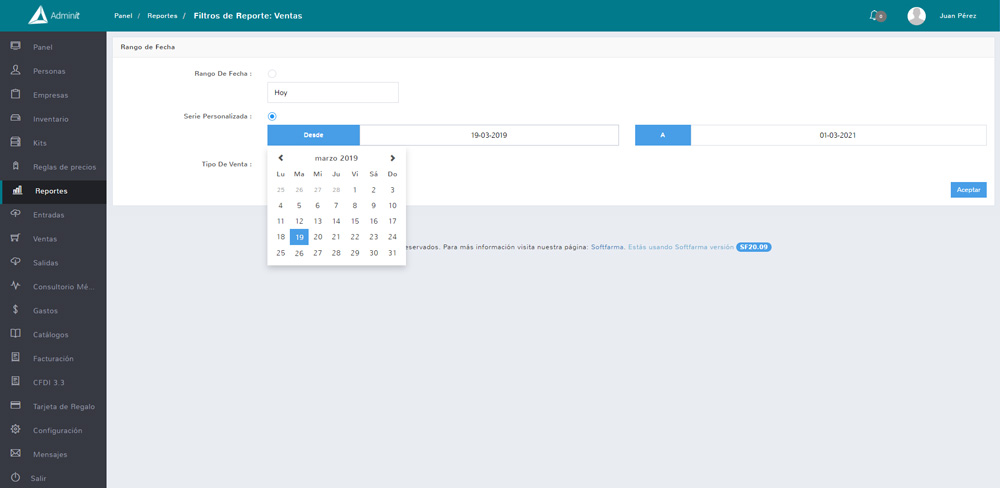1000x488 pixels.
Task: Click the A end date field
Action: point(837,135)
